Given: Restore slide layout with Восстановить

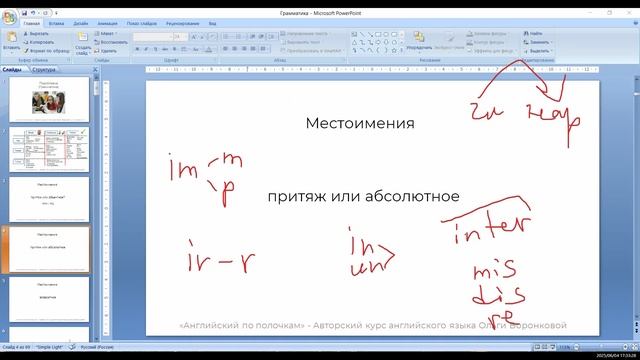Looking at the screenshot, I should [111, 42].
